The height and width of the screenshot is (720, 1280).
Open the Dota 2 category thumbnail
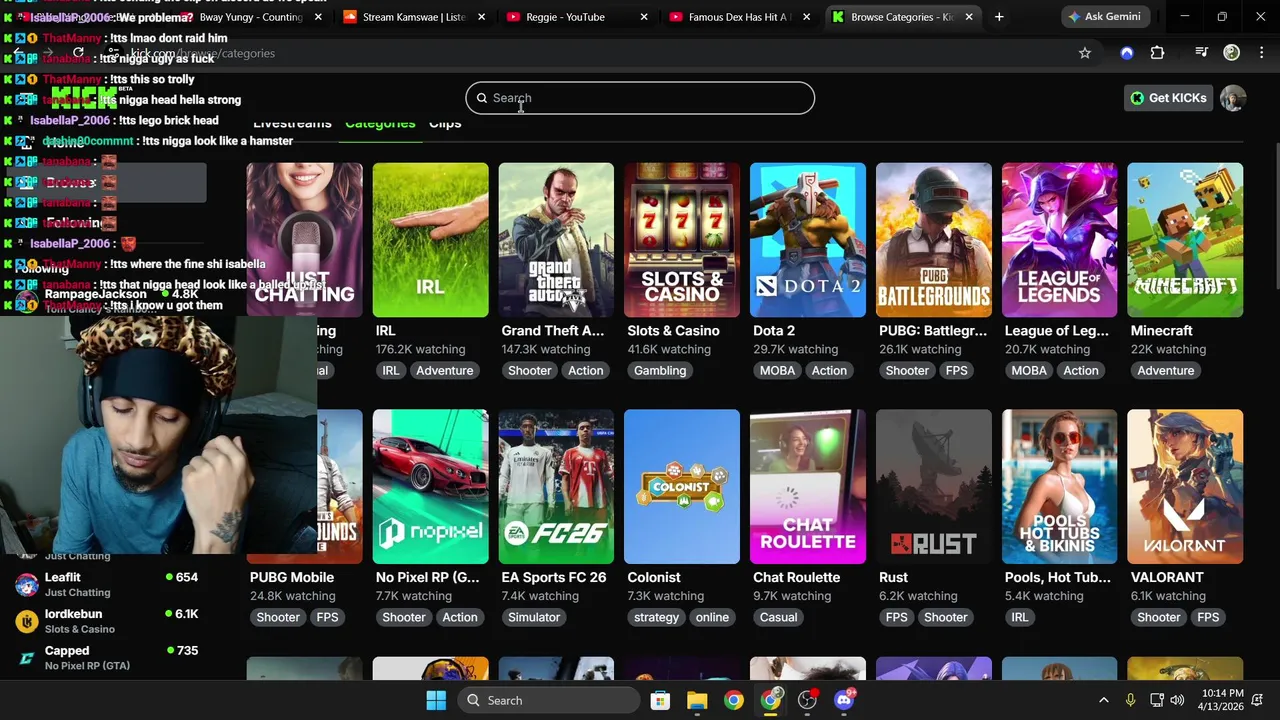coord(808,240)
